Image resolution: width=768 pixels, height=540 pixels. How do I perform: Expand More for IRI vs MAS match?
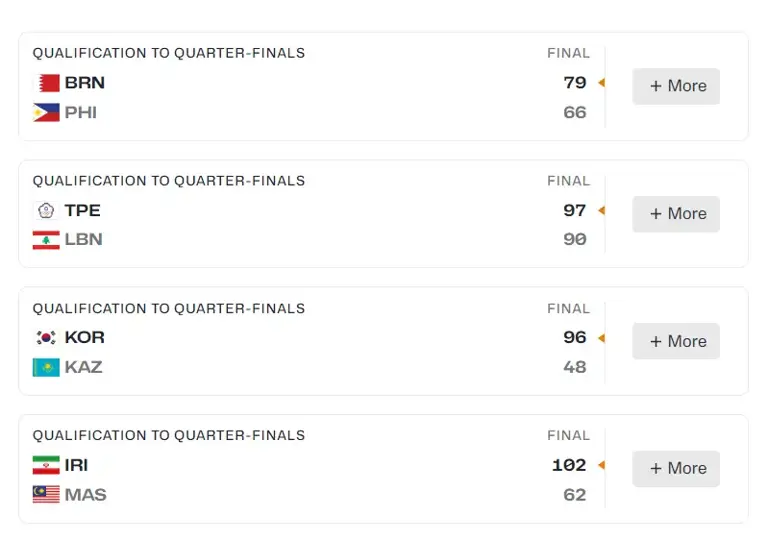(676, 468)
